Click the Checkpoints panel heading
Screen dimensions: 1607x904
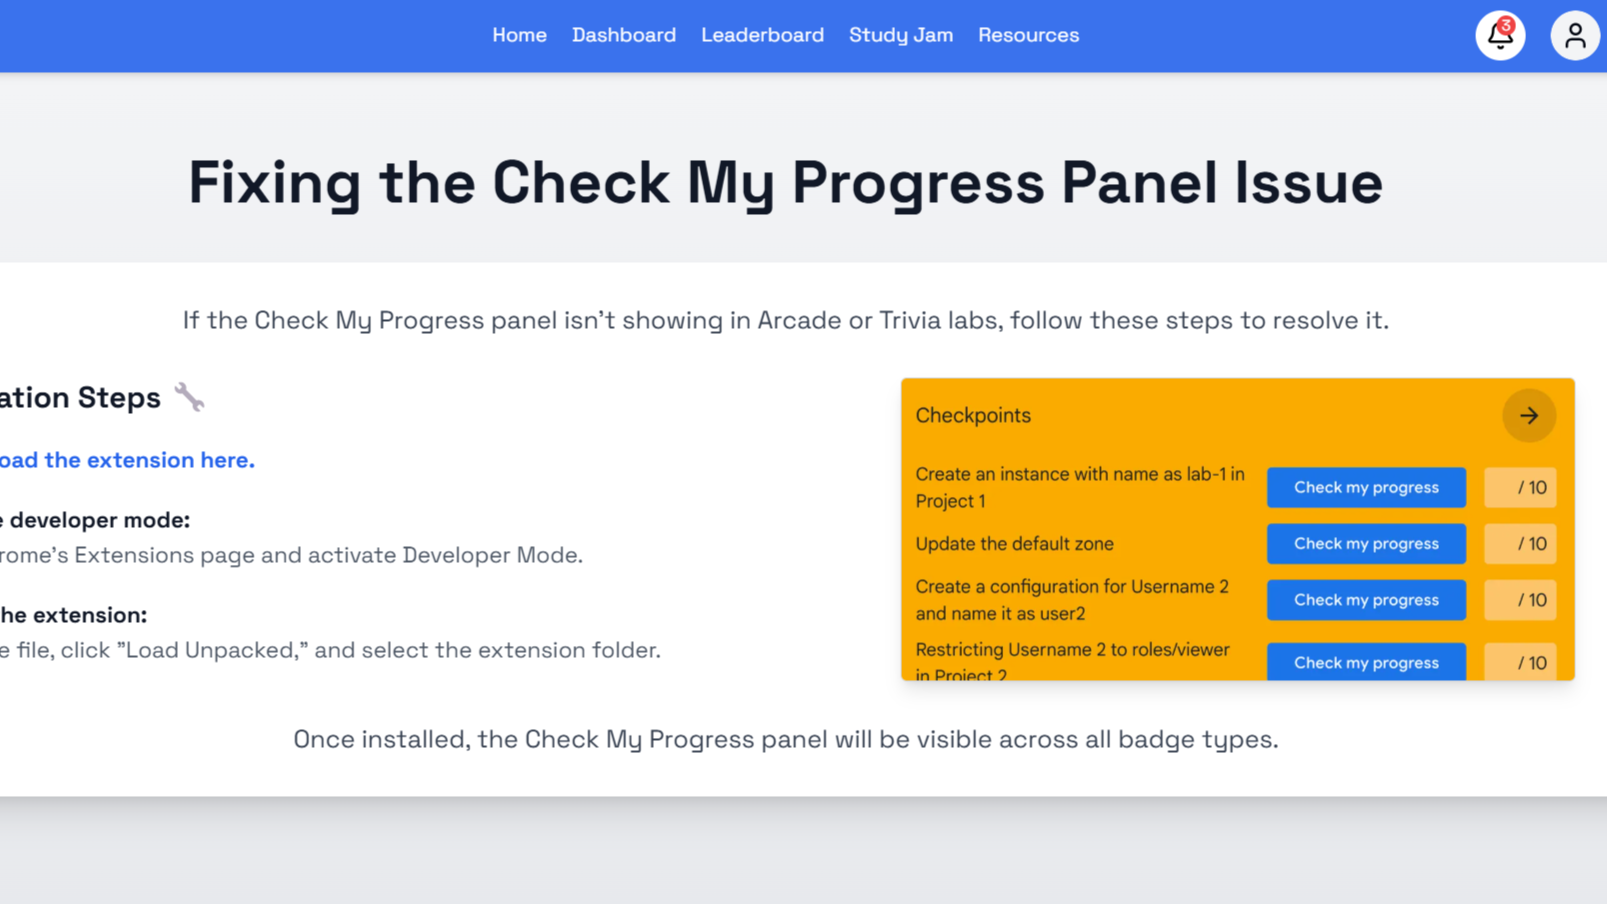973,415
